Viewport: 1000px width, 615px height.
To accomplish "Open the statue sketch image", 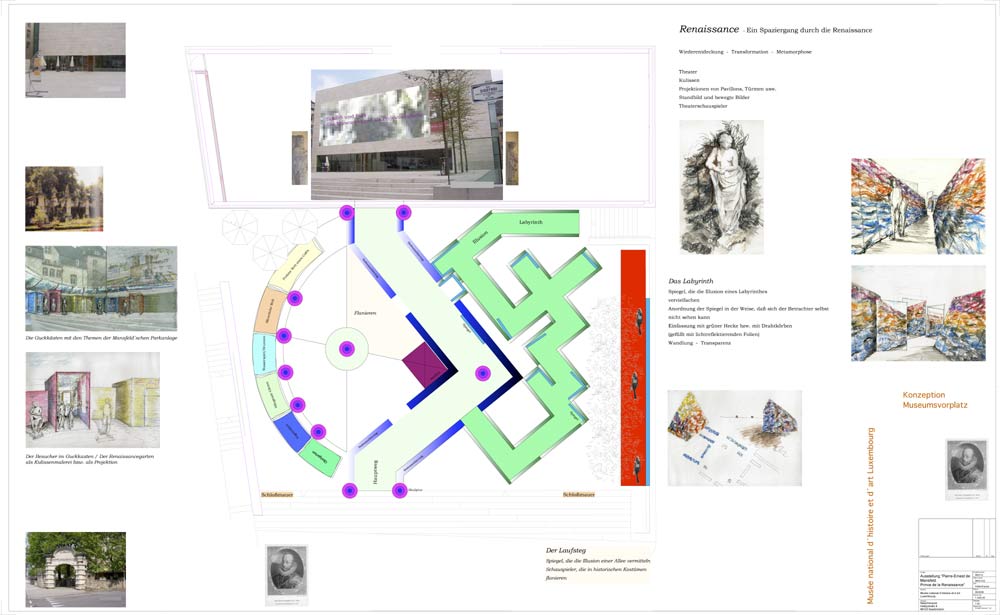I will coord(721,187).
